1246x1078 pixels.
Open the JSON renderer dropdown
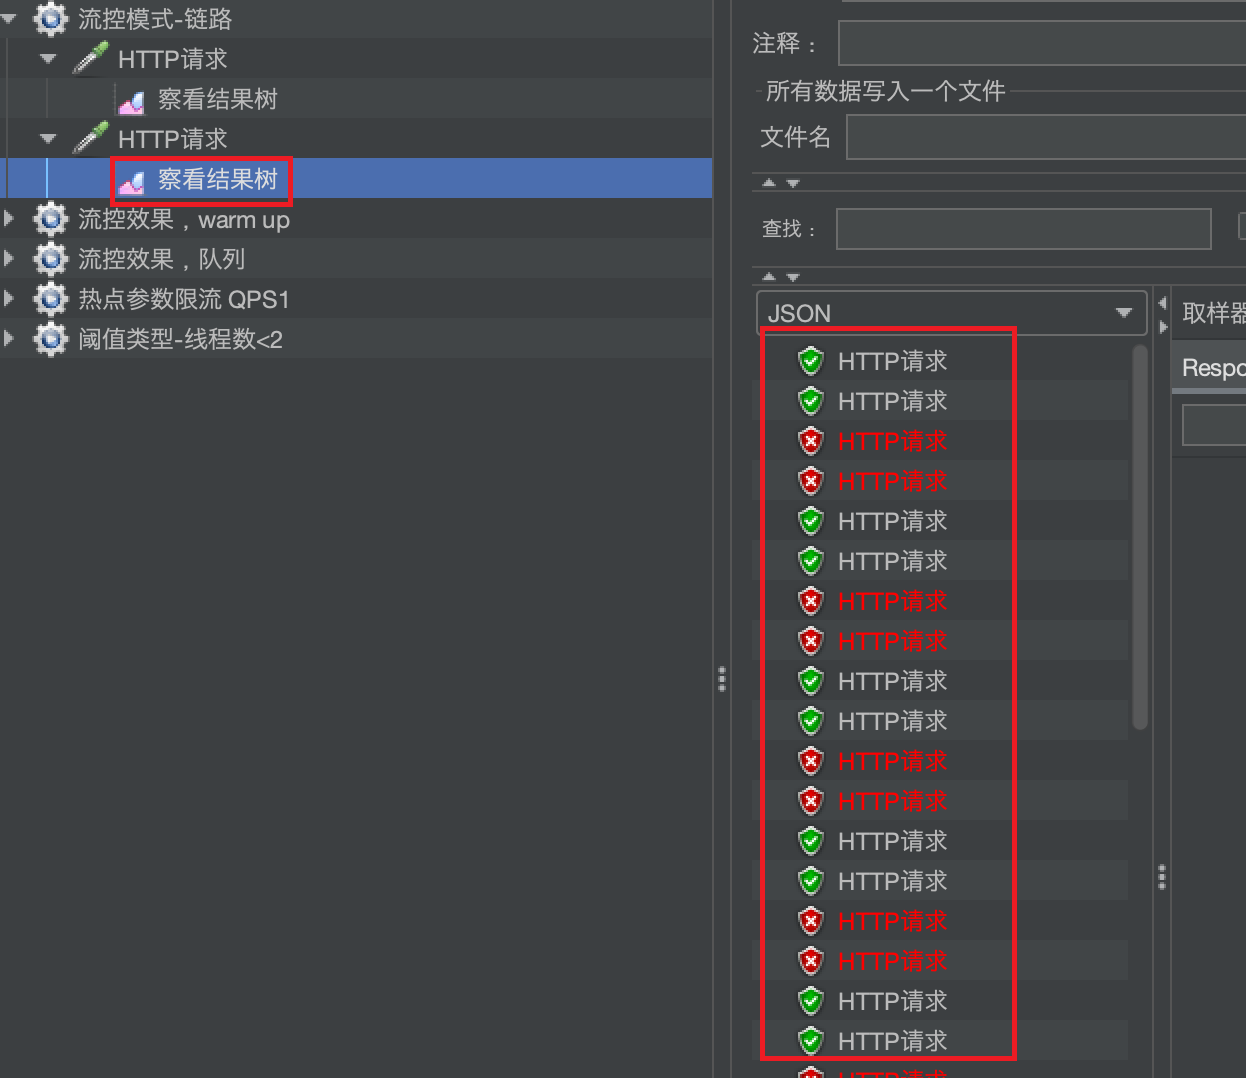point(951,313)
